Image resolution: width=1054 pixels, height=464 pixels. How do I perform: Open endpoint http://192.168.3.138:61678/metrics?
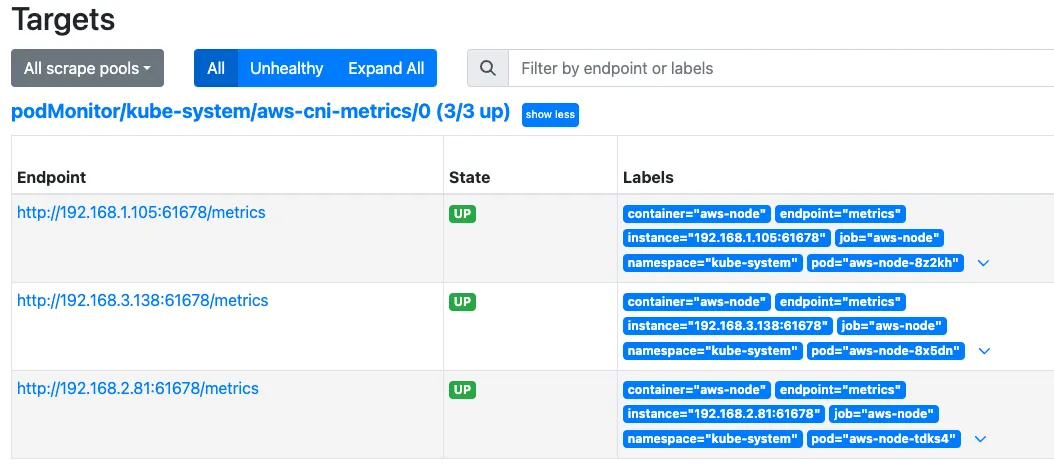point(143,300)
